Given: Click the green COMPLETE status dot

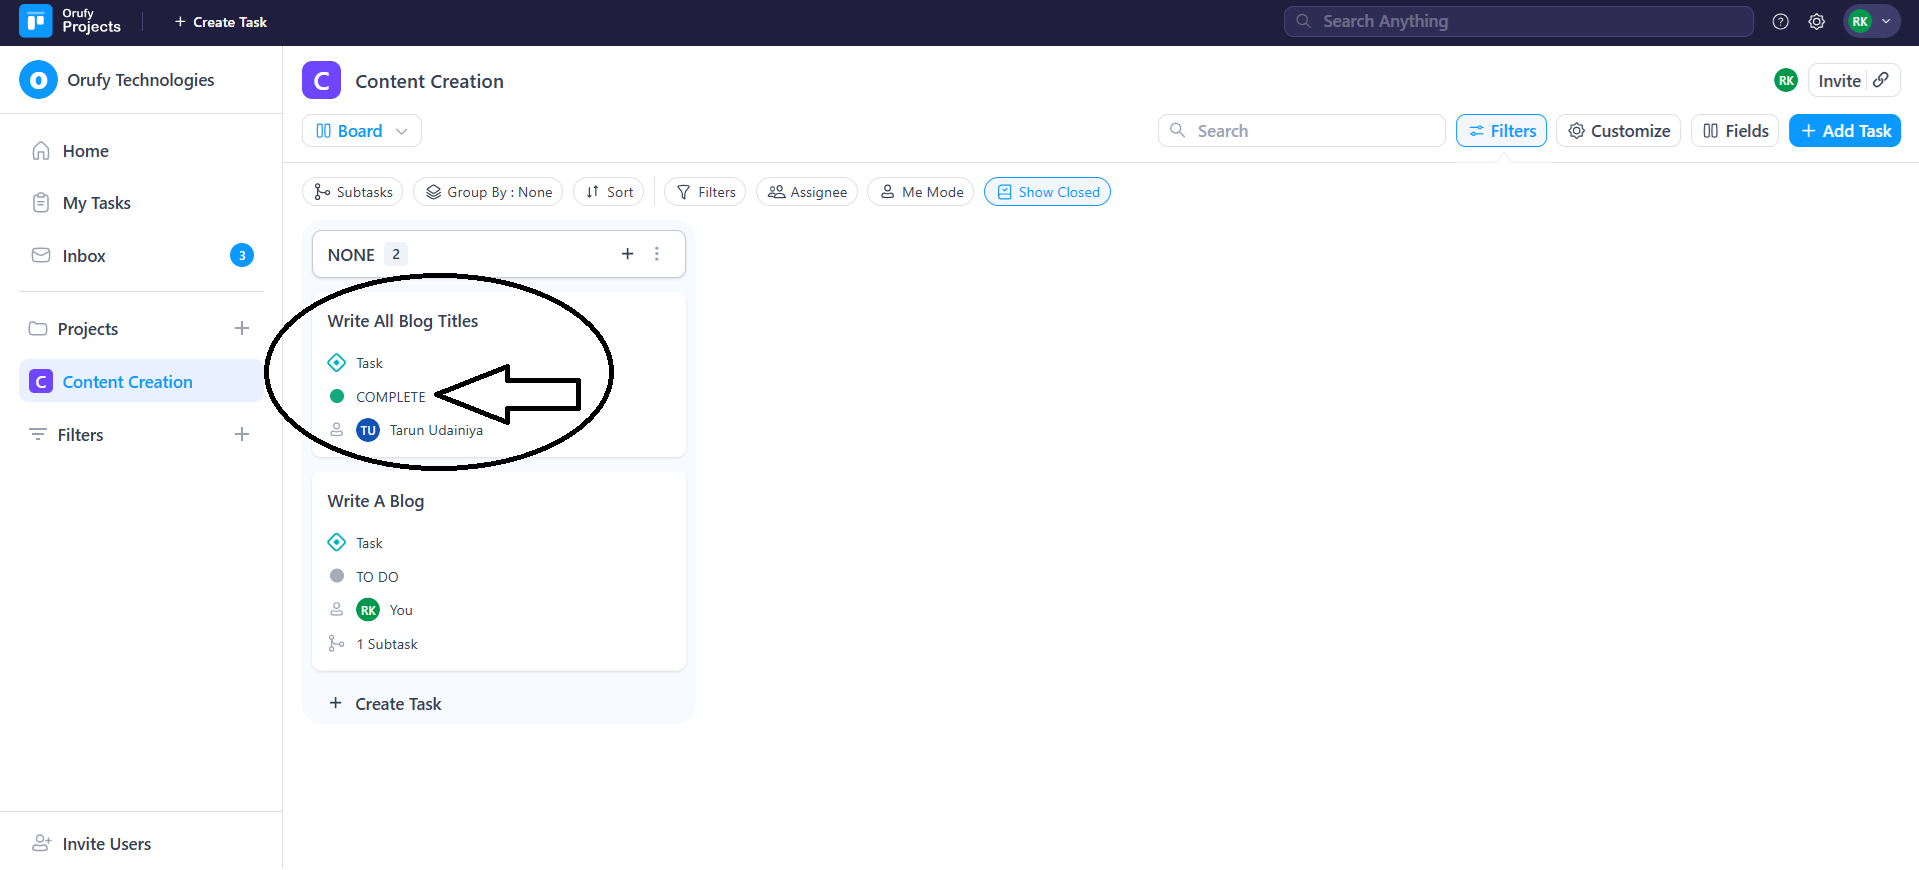Looking at the screenshot, I should click(337, 397).
